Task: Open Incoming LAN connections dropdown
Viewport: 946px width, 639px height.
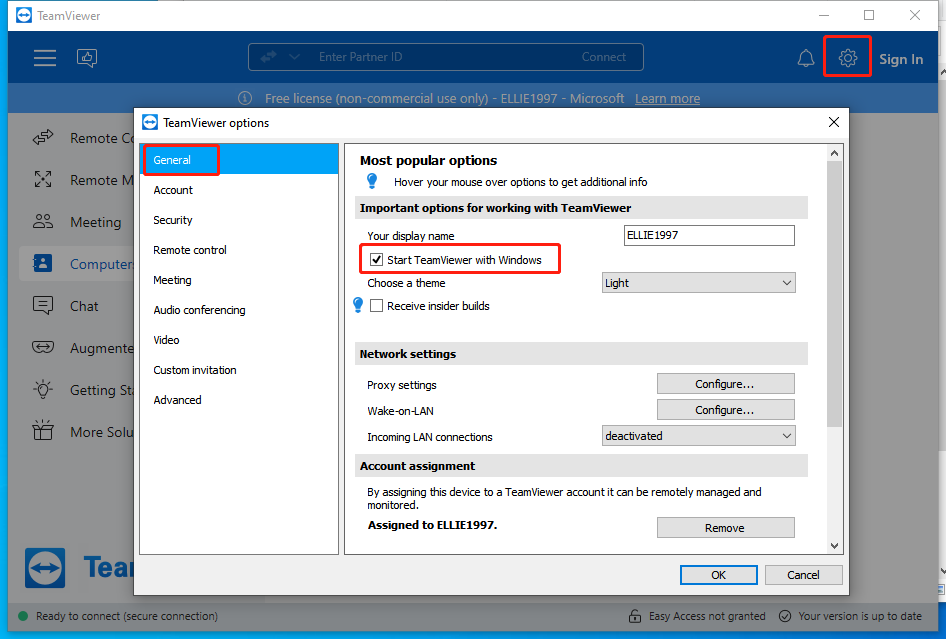Action: (x=699, y=436)
